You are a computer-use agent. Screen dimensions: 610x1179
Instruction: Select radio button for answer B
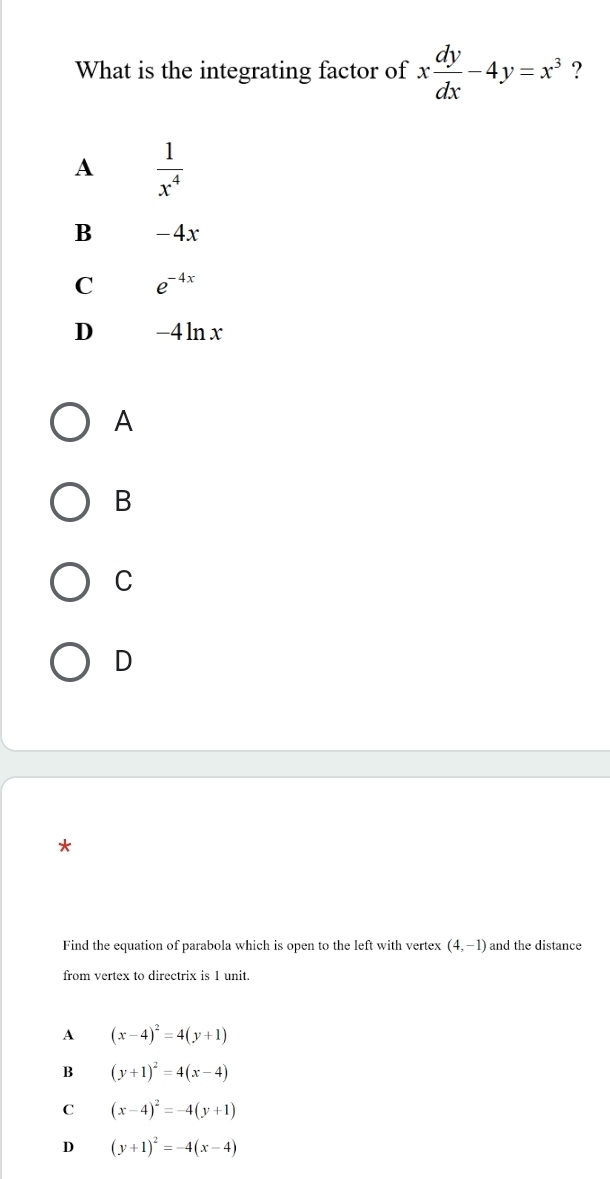coord(69,503)
